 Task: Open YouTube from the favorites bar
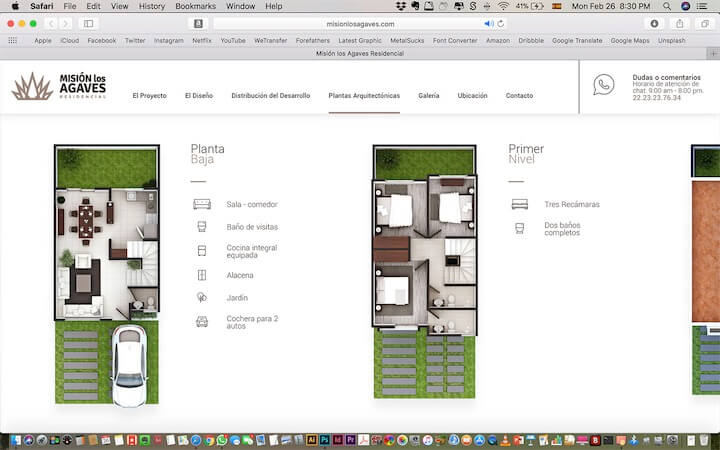232,40
